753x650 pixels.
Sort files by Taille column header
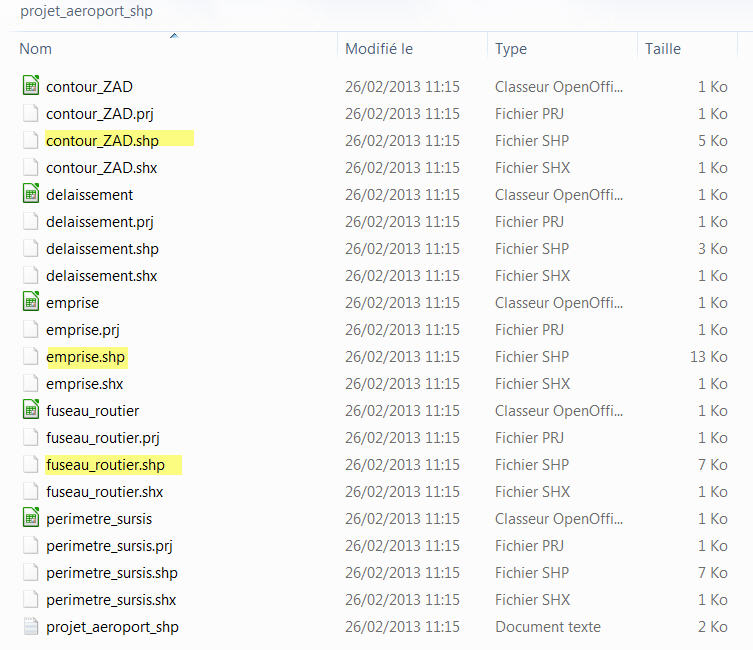tap(663, 48)
